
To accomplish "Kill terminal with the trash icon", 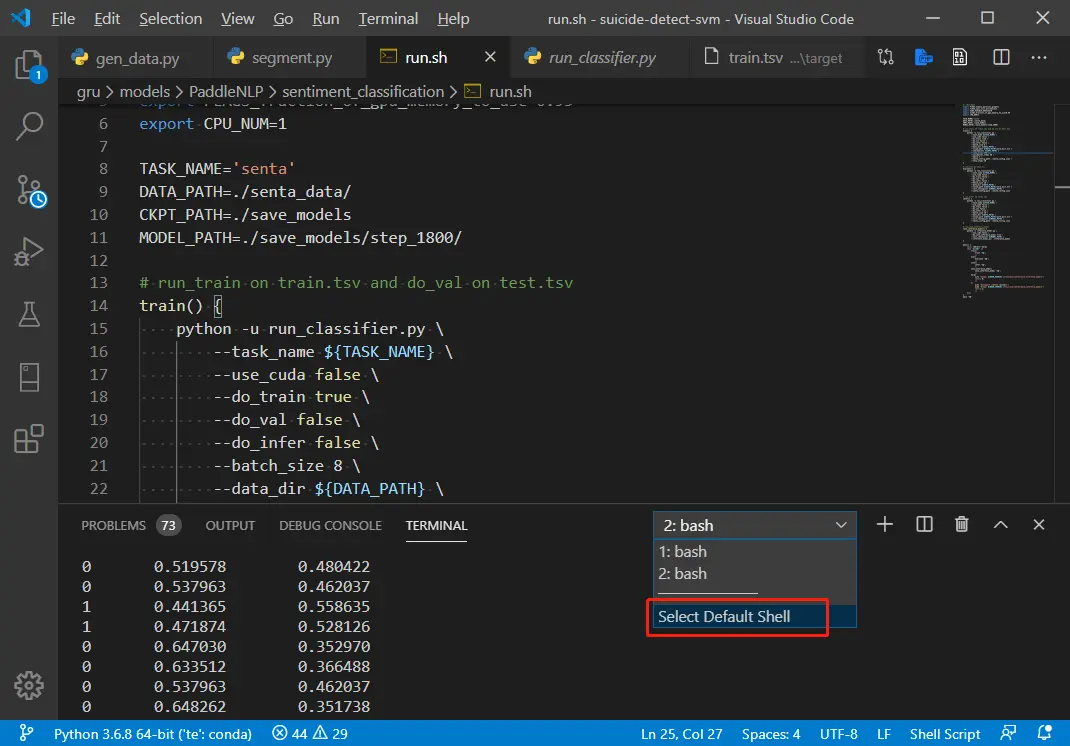I will (x=961, y=524).
